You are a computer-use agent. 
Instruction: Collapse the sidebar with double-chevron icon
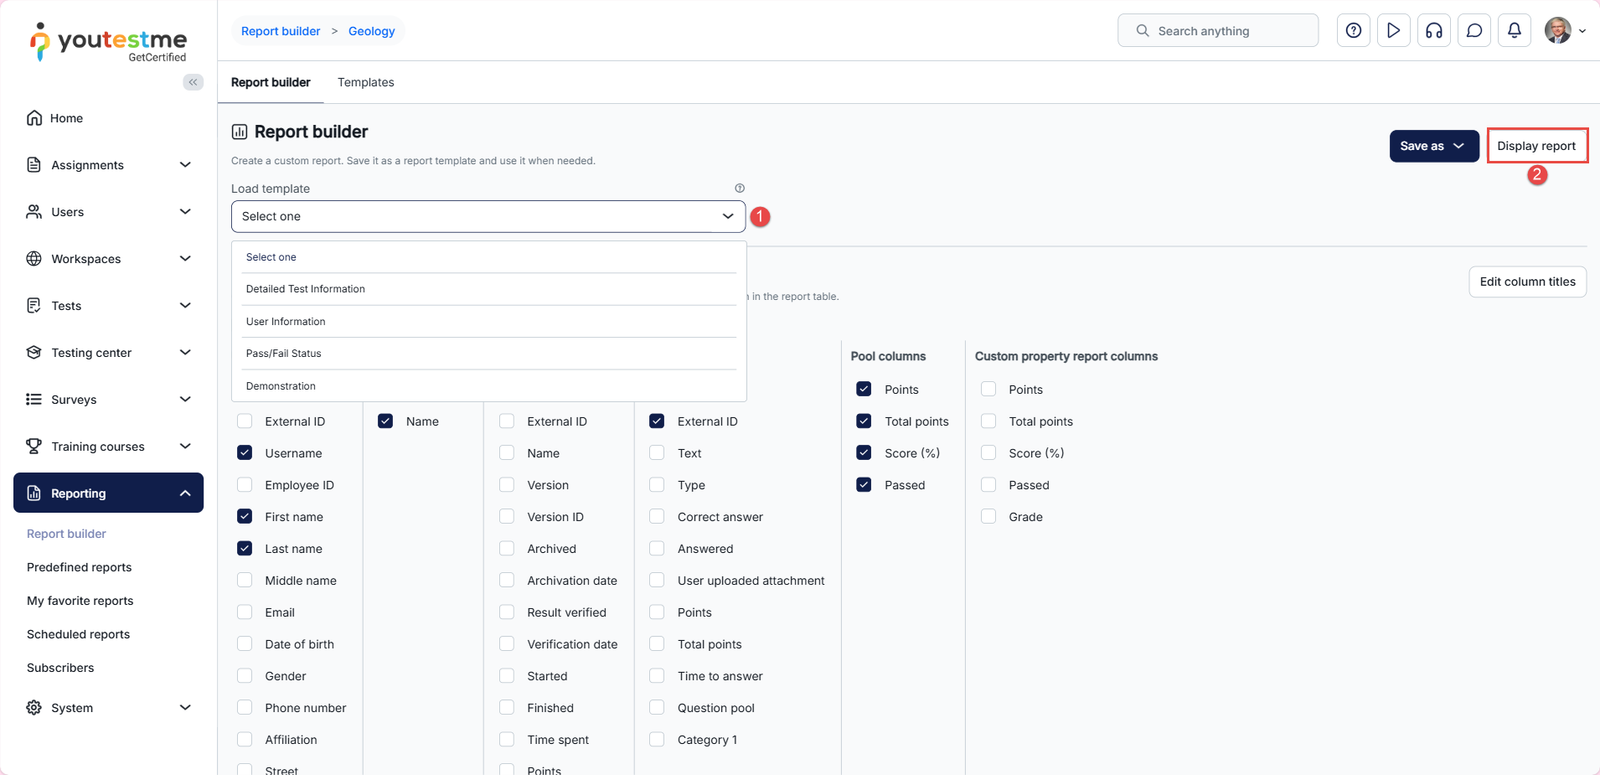pos(193,82)
